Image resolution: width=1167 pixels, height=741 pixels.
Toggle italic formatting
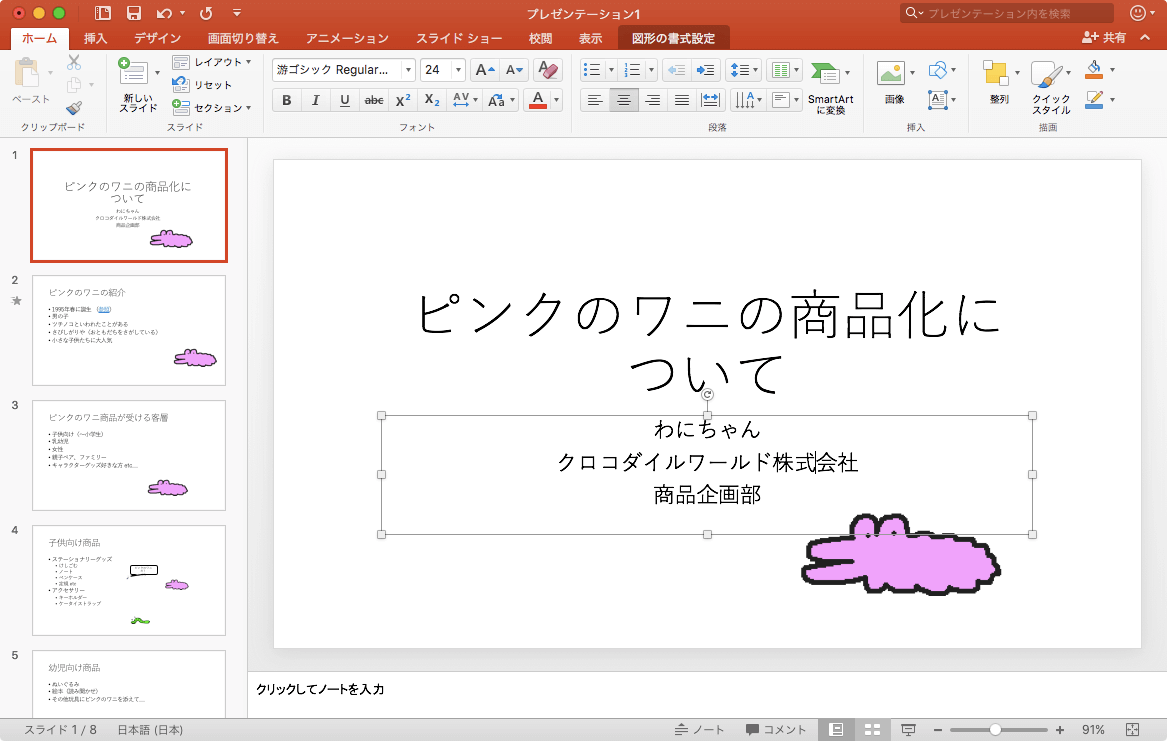(x=316, y=100)
